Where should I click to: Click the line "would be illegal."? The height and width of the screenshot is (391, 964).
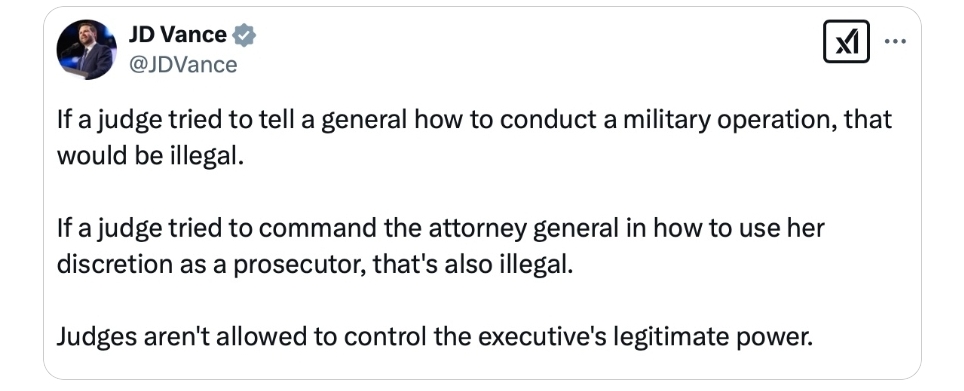pyautogui.click(x=151, y=156)
